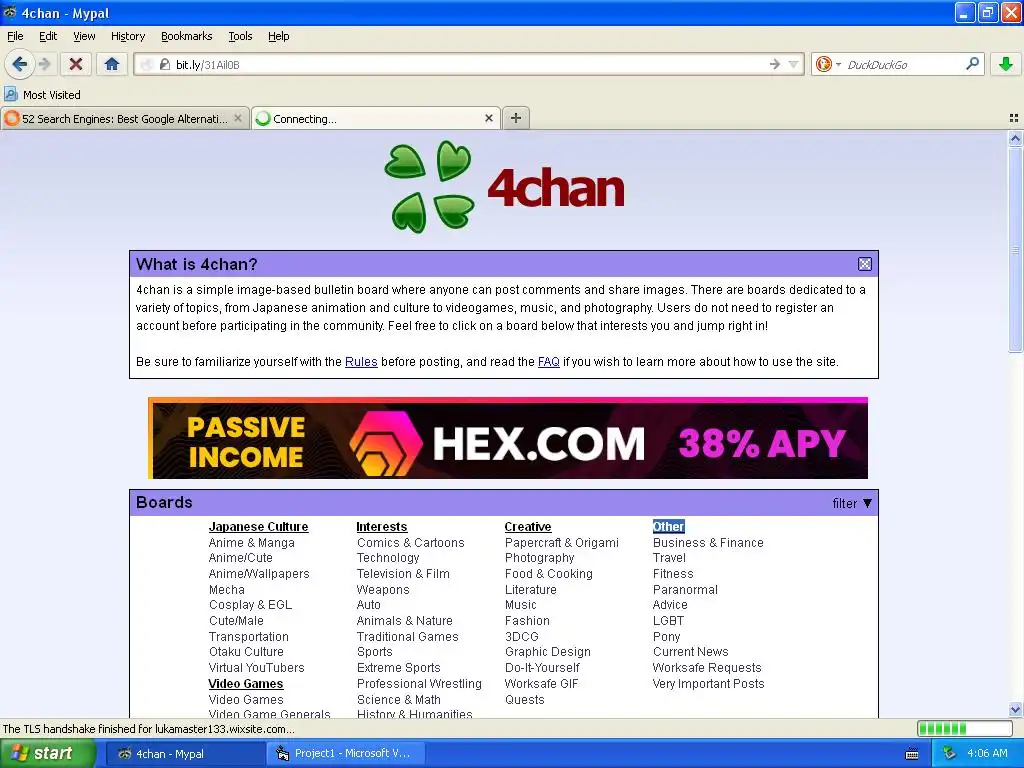The image size is (1024, 768).
Task: Click the system tray network icon
Action: (950, 754)
